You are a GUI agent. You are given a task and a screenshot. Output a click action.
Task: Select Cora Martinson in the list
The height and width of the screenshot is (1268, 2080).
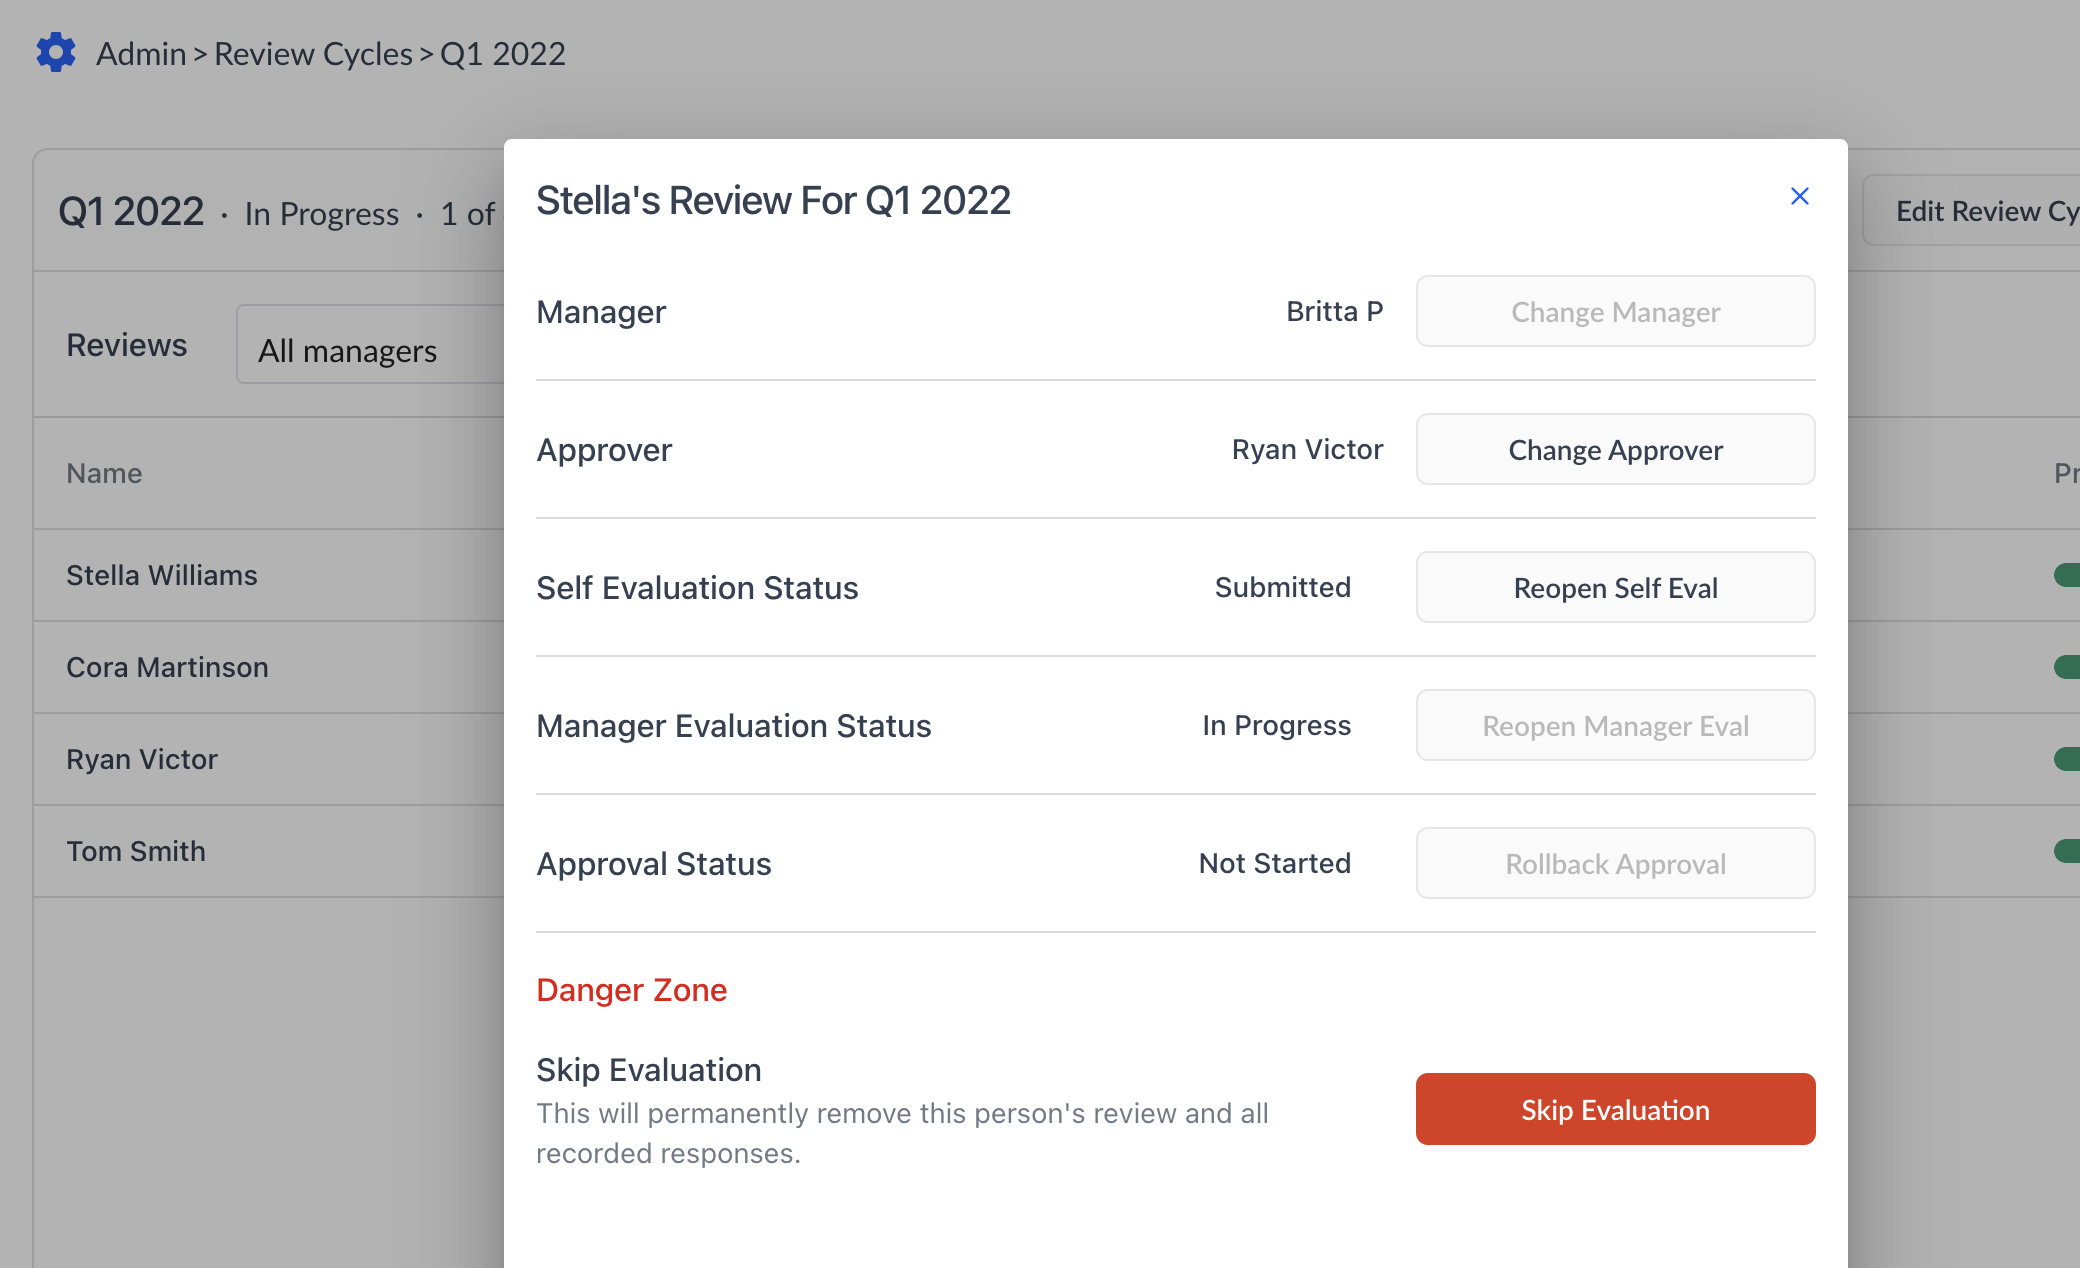point(167,667)
